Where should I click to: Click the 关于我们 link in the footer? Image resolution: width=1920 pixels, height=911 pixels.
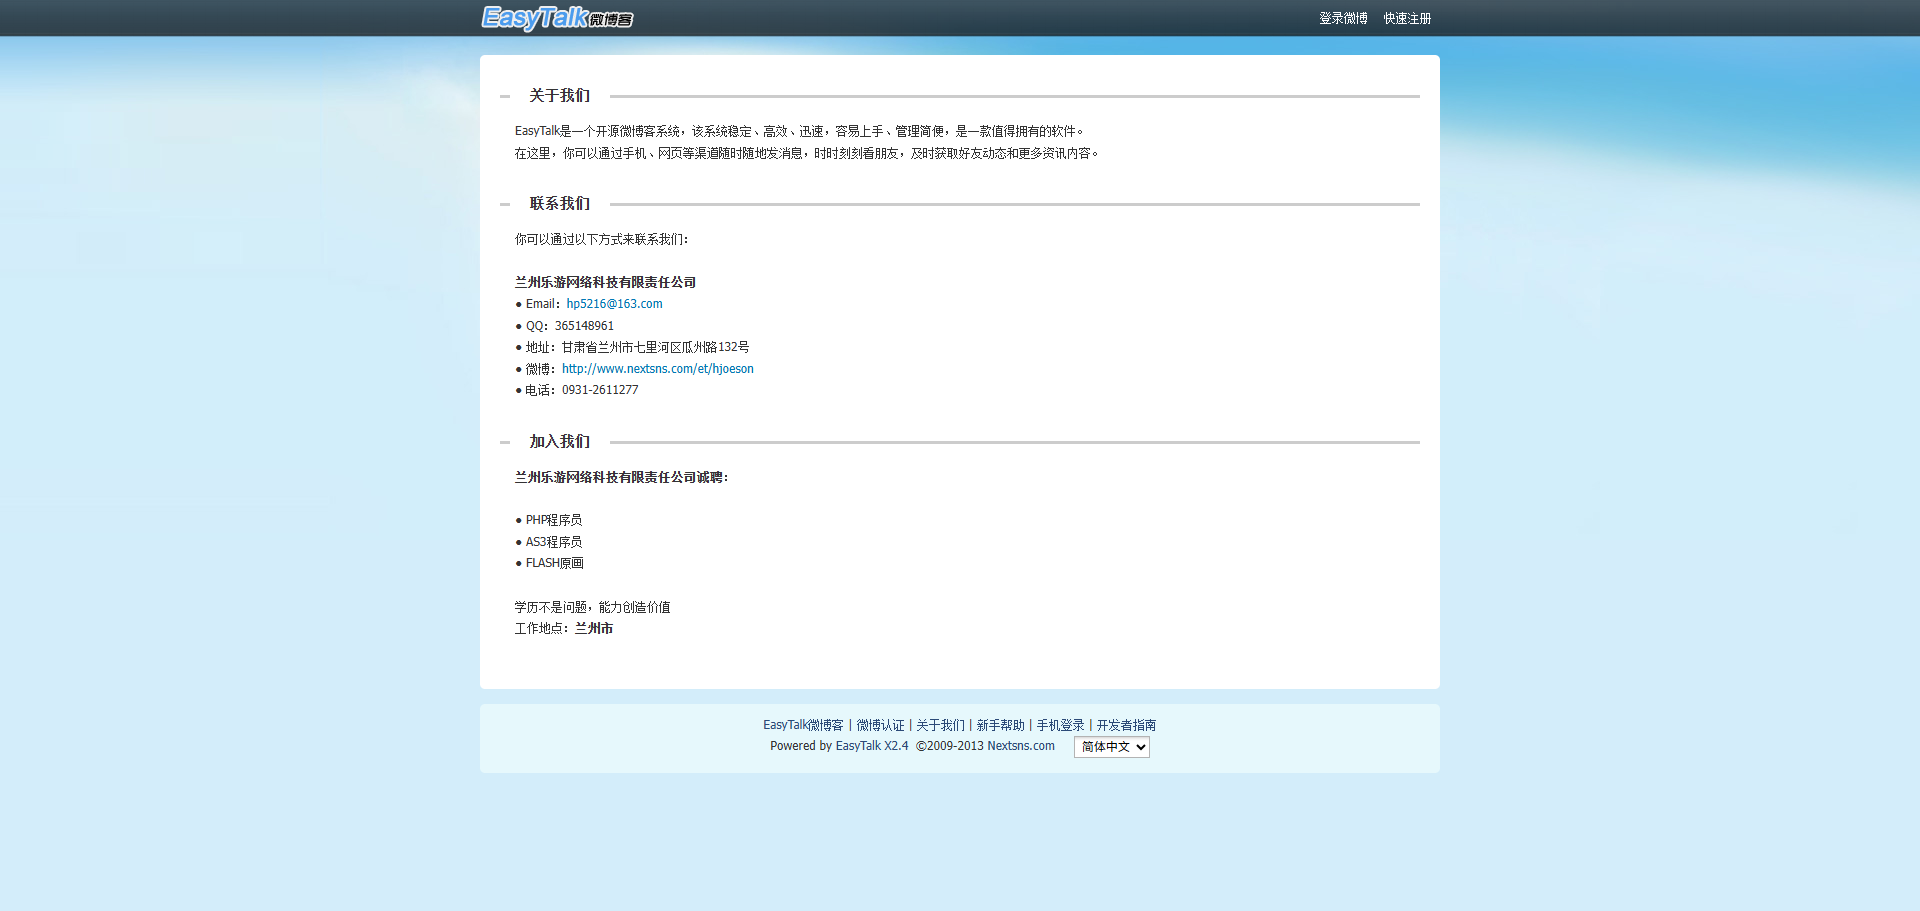[940, 725]
